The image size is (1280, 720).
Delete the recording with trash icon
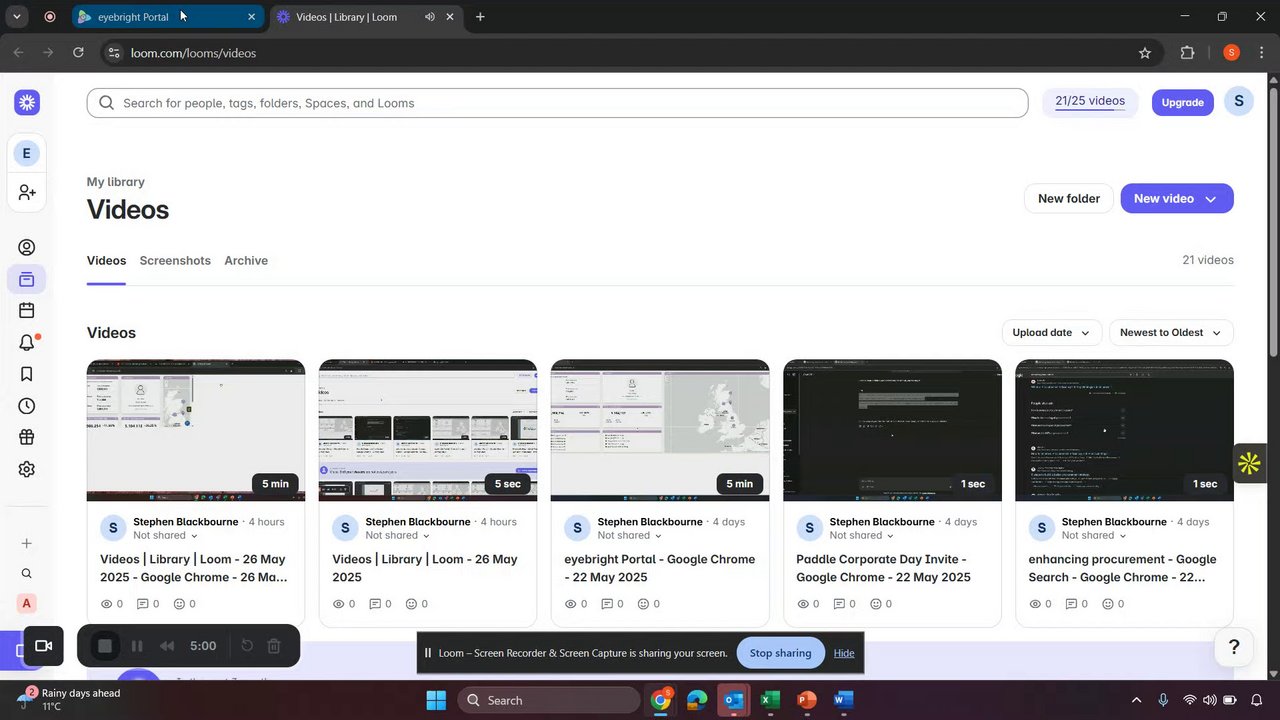tap(274, 646)
